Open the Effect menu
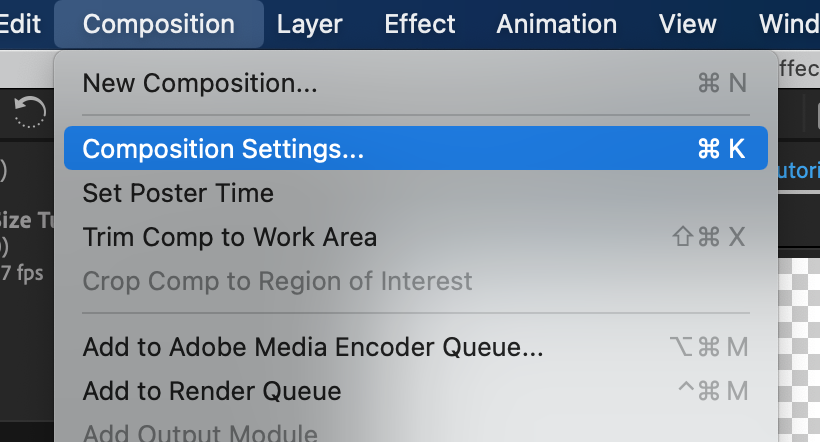 click(420, 24)
